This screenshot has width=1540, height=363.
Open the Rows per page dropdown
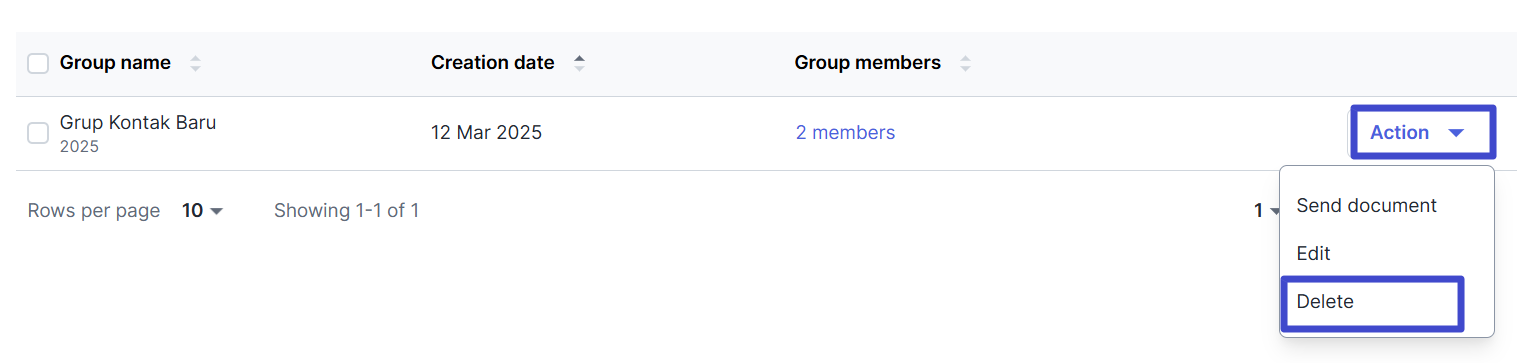[203, 211]
